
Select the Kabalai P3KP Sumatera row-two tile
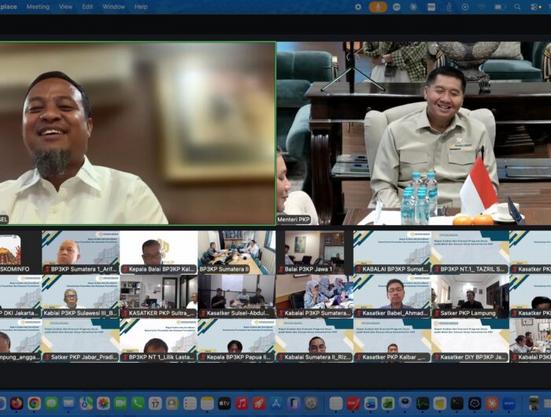[x=315, y=296]
